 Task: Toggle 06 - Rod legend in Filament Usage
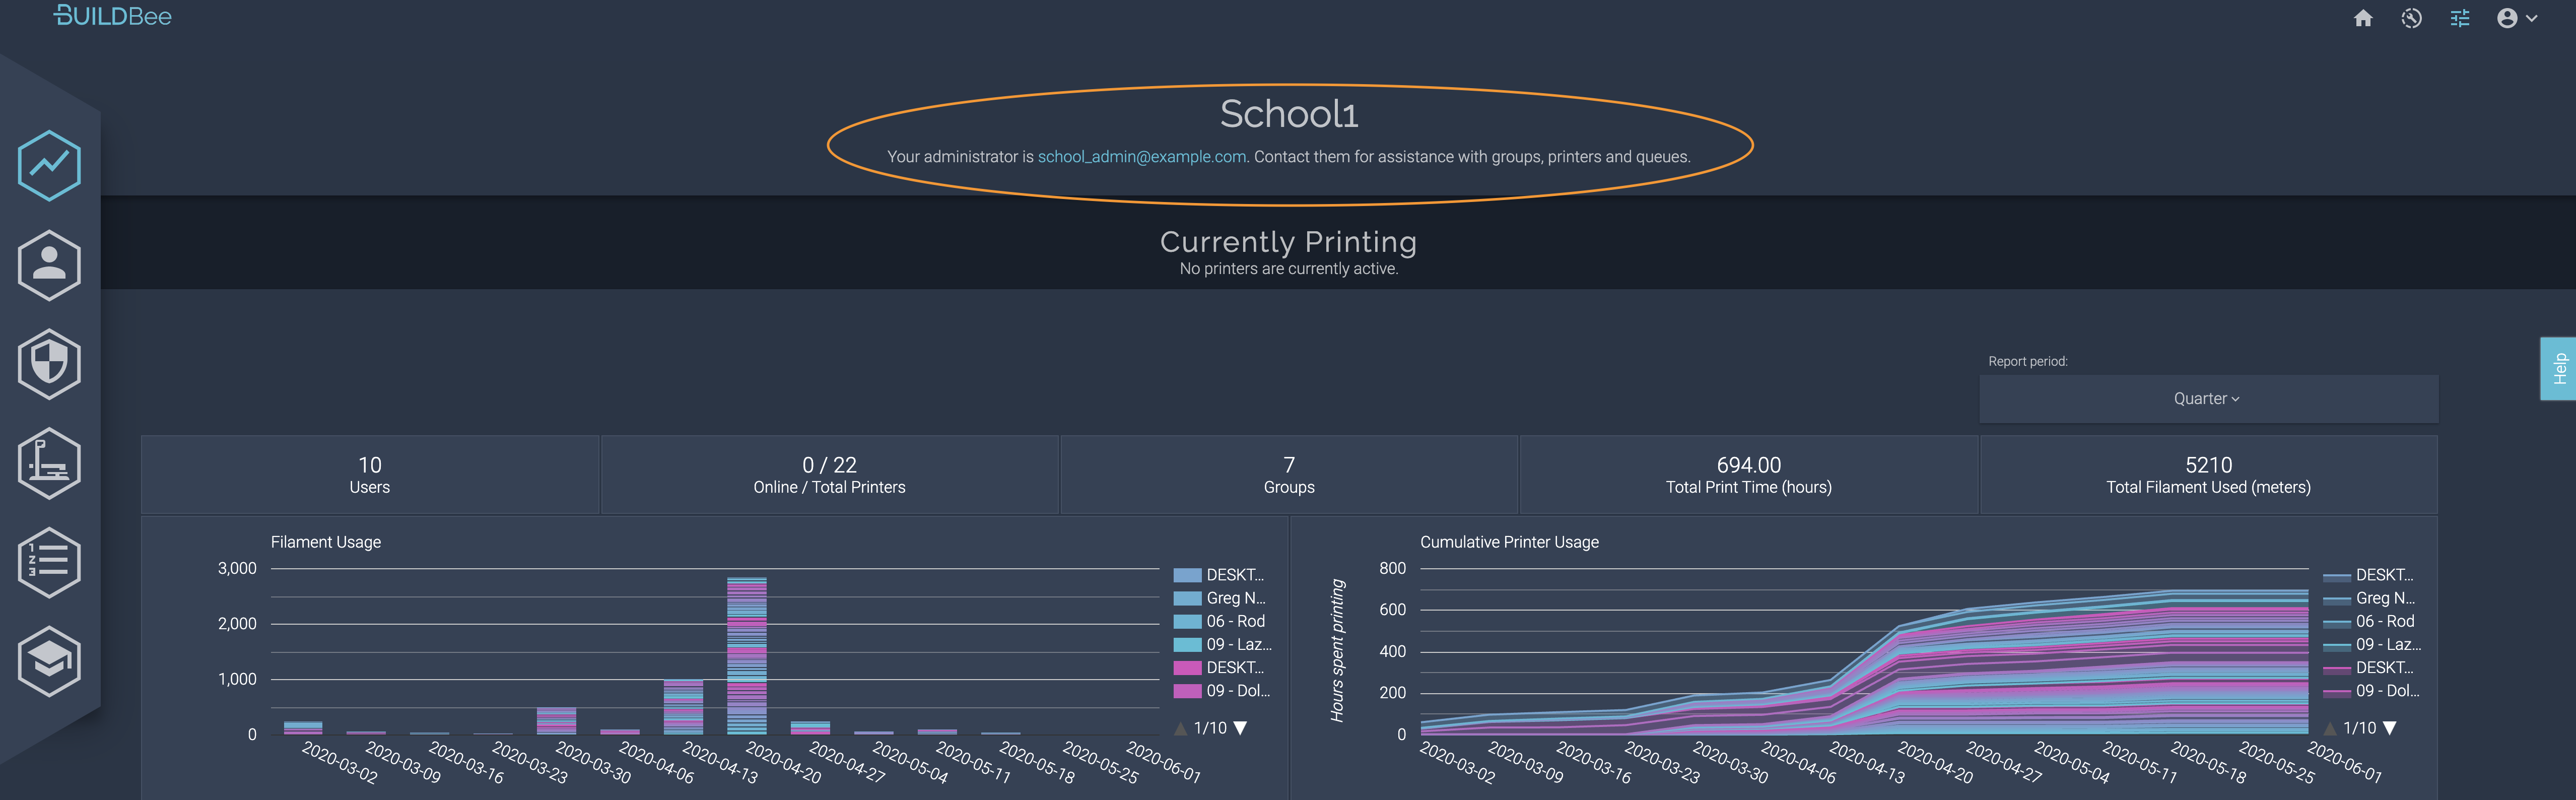click(1220, 621)
